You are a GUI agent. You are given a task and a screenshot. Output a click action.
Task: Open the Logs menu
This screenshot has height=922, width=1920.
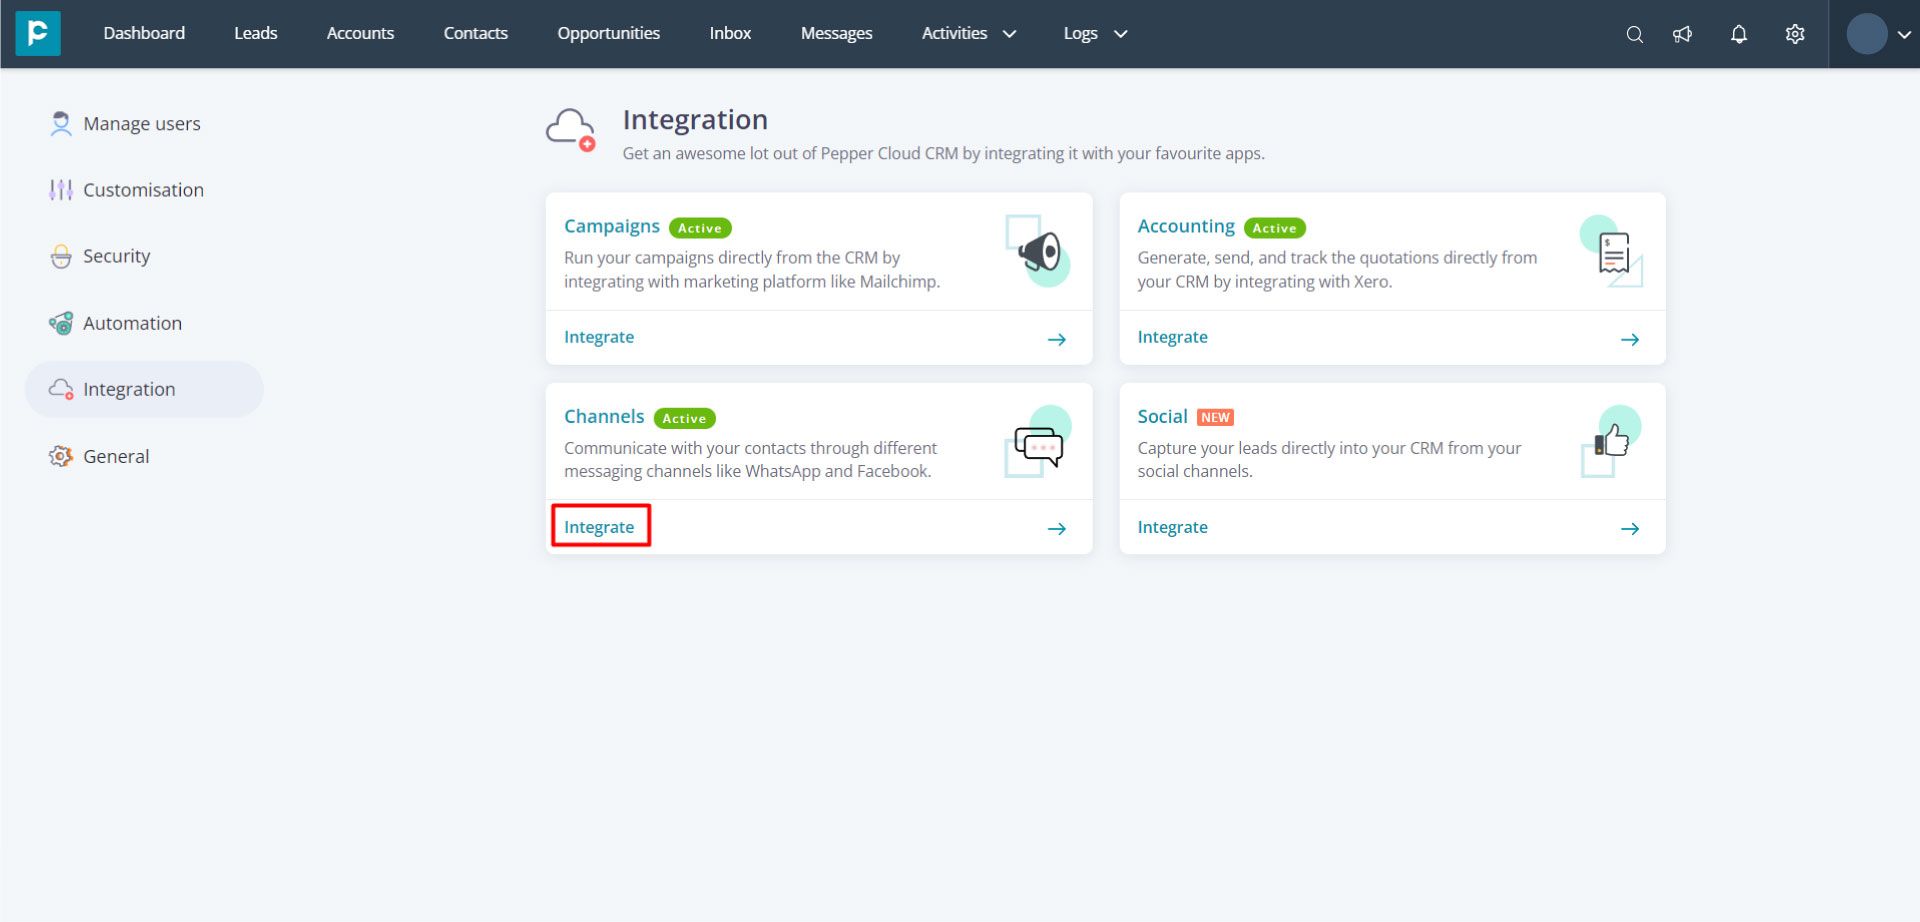click(x=1081, y=33)
